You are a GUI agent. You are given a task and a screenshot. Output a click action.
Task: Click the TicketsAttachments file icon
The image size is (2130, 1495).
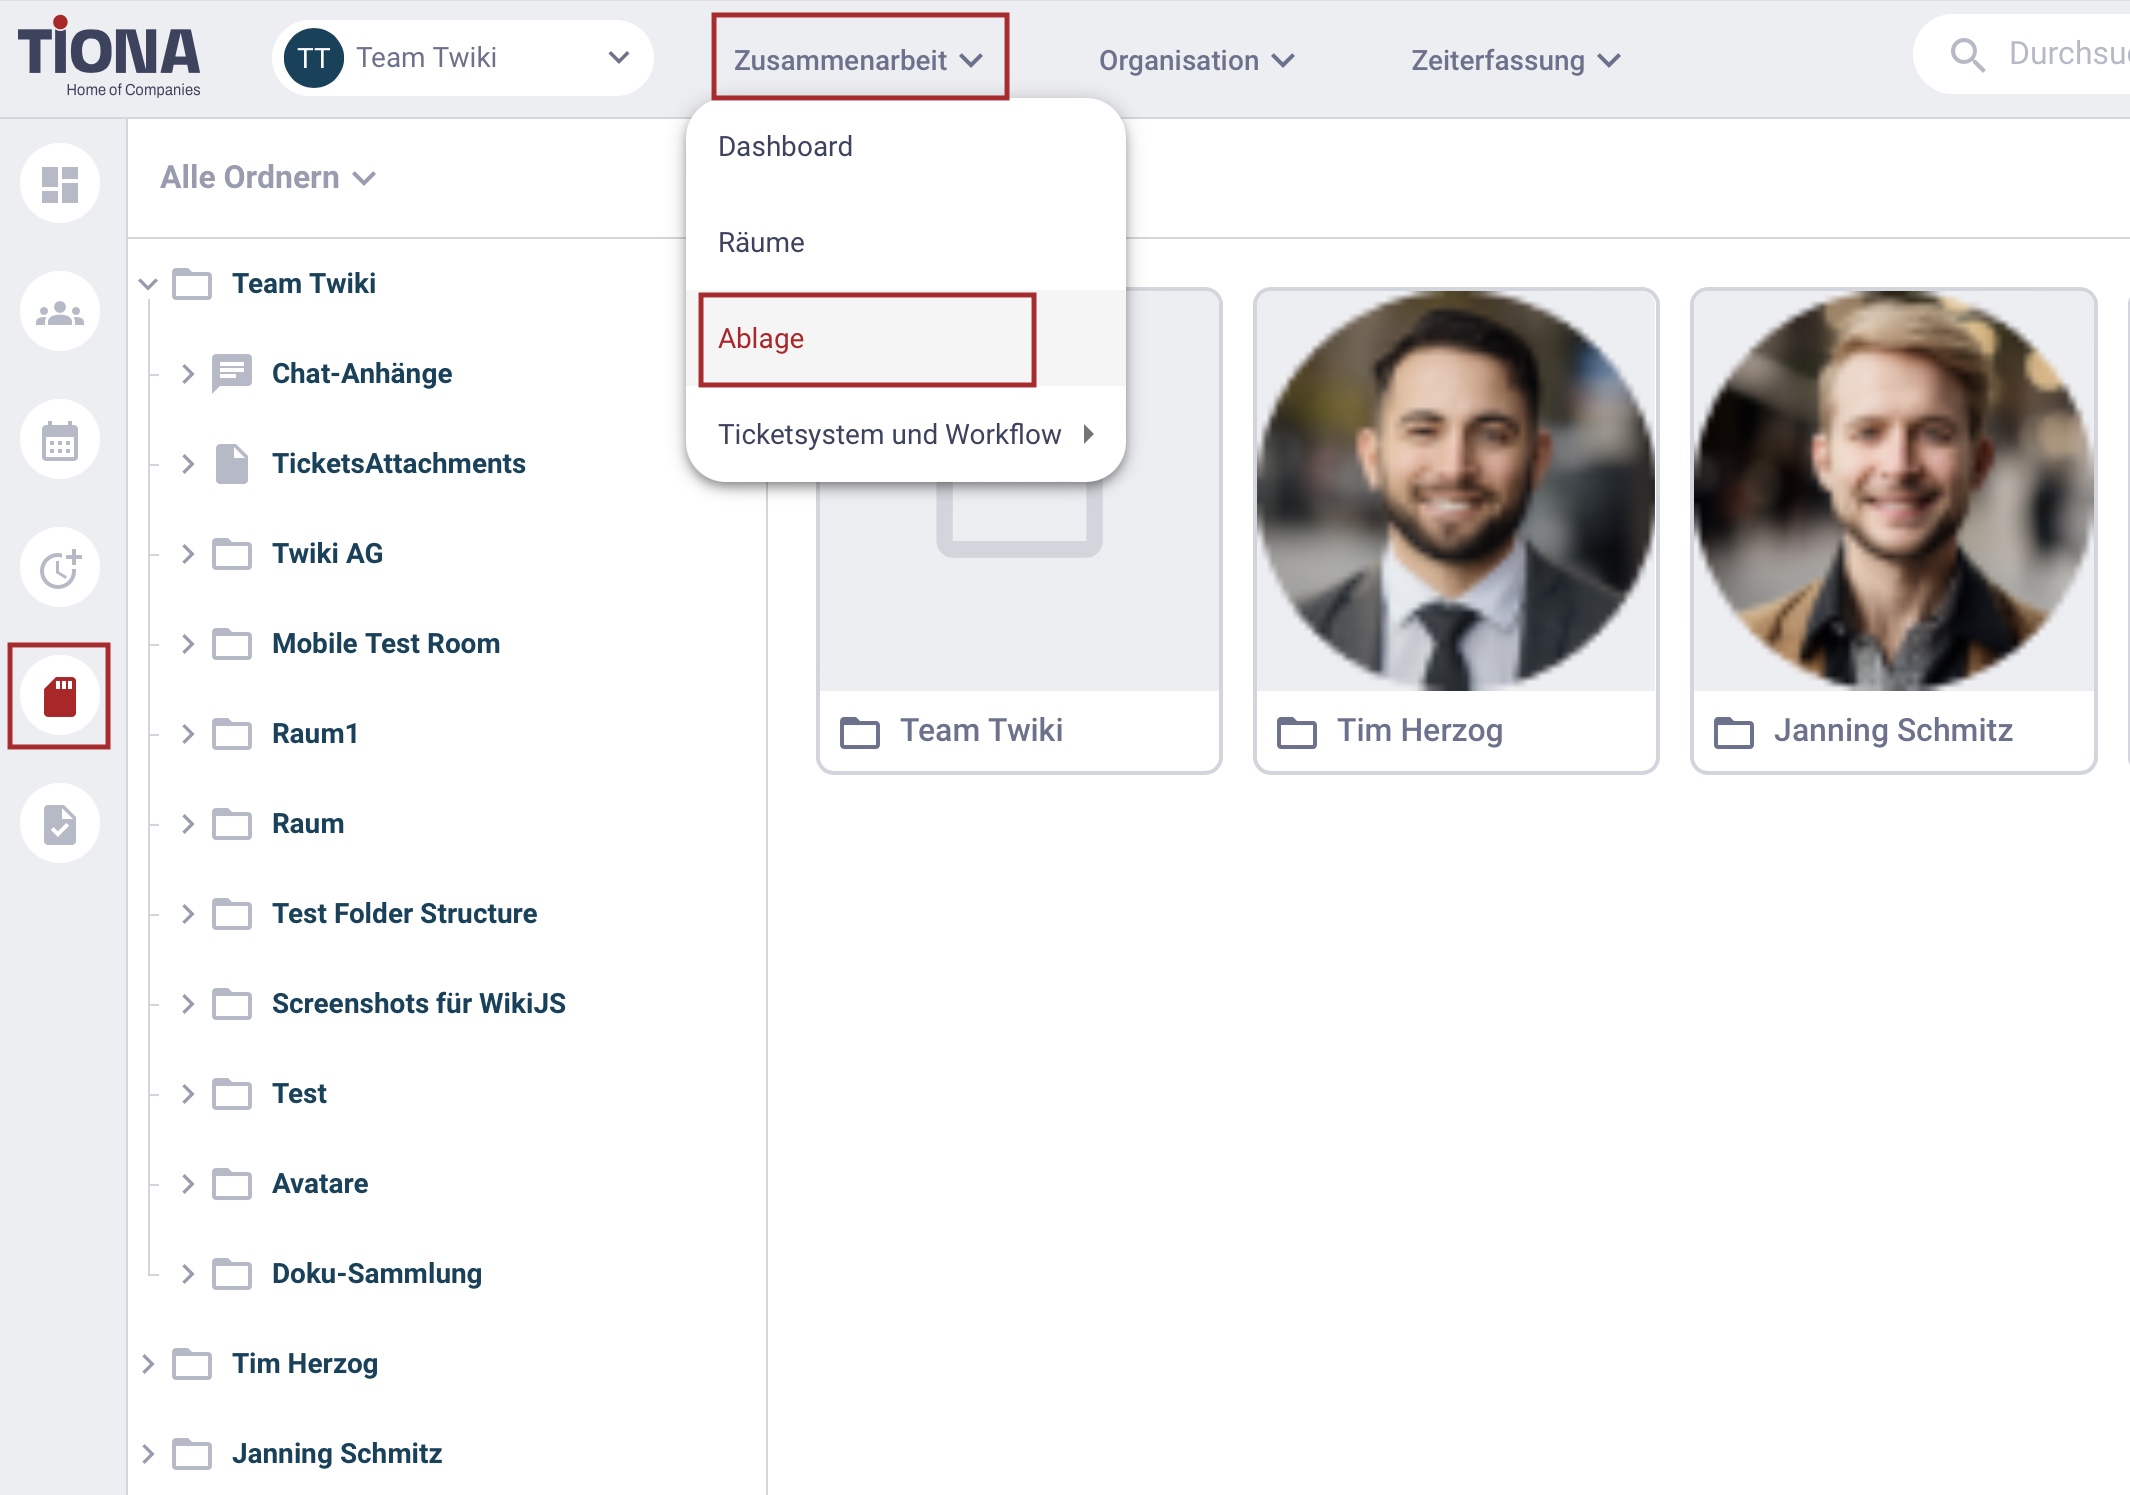(232, 464)
